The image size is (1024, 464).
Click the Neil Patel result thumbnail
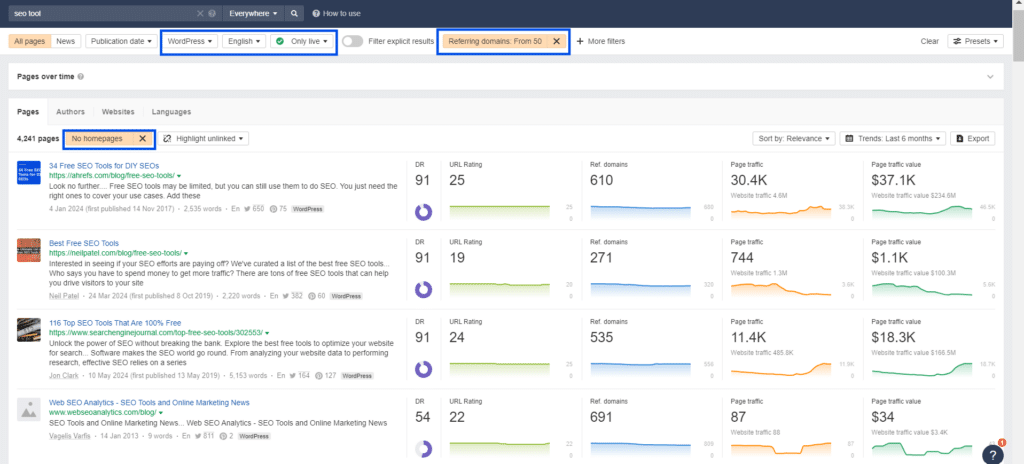[x=29, y=250]
